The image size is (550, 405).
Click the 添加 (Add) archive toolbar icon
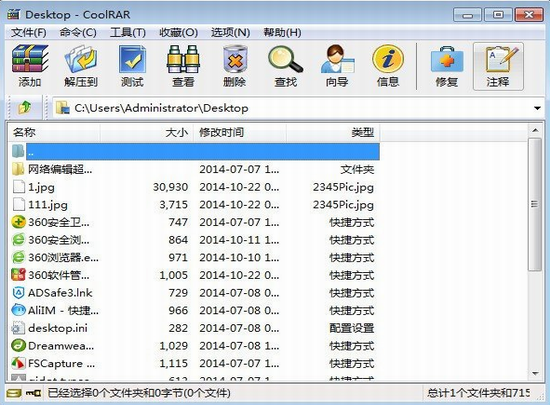30,66
